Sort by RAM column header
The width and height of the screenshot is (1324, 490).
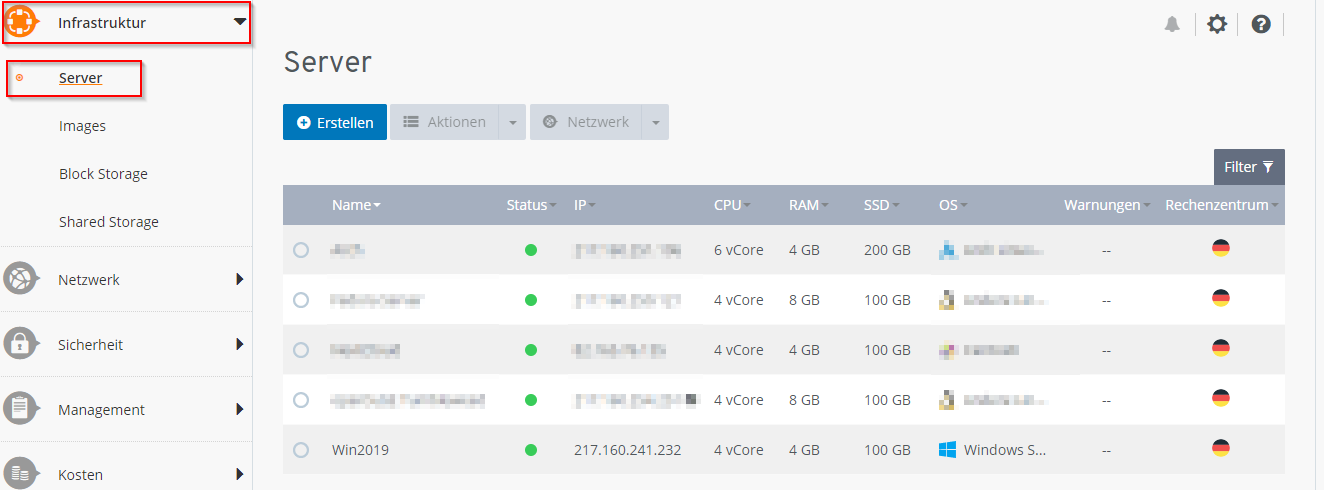[x=809, y=205]
